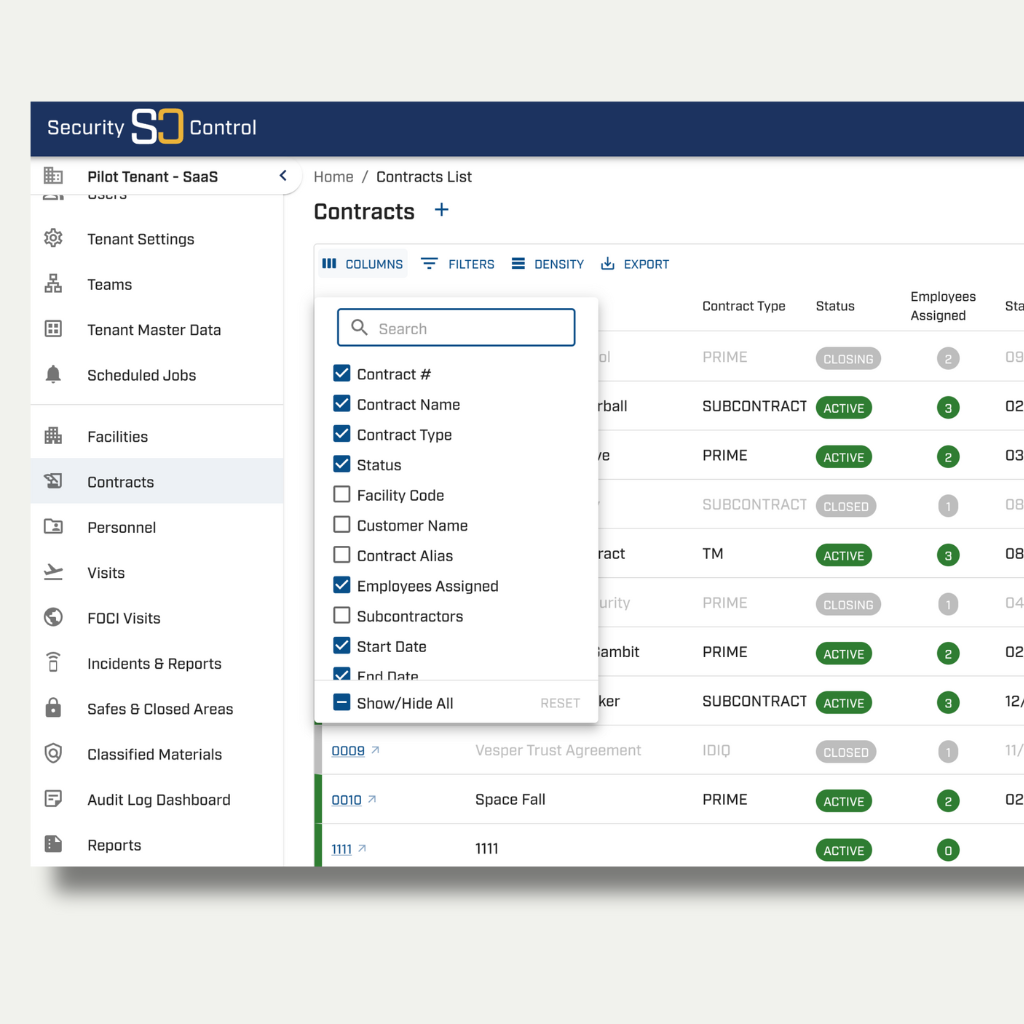Open the Export menu
Viewport: 1024px width, 1024px height.
pos(635,264)
